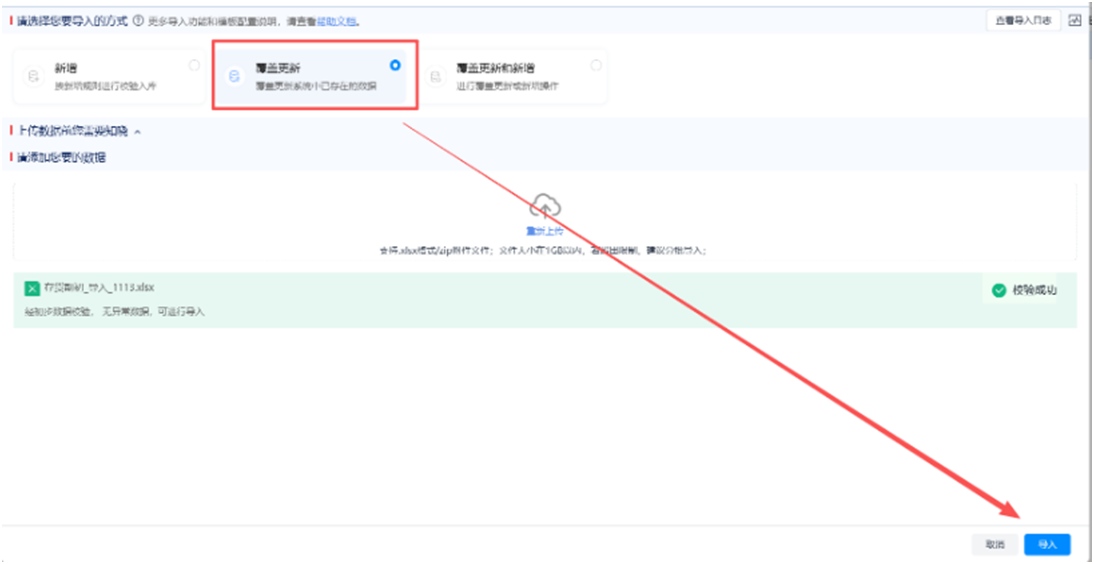The height and width of the screenshot is (564, 1094).
Task: Select the 新增 import mode radio button
Action: (x=194, y=65)
